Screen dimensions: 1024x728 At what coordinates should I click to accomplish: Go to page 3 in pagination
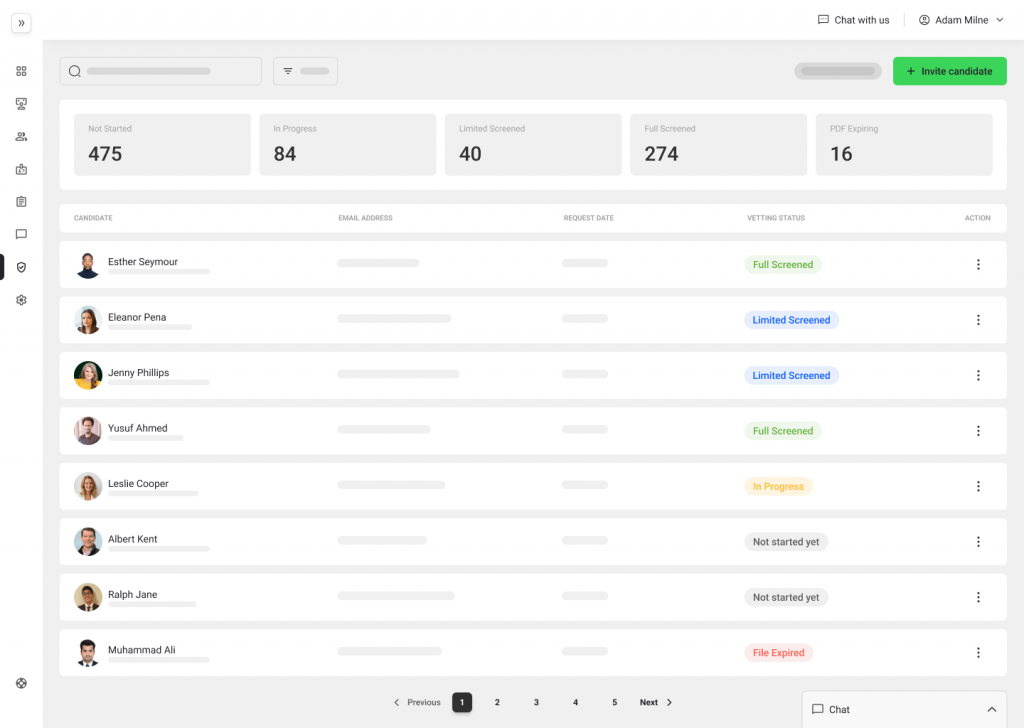point(536,702)
